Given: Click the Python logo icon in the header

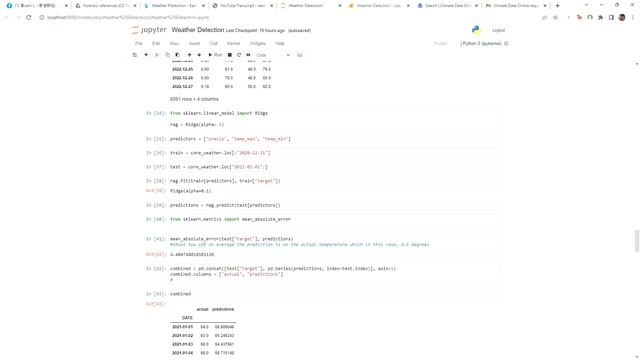Looking at the screenshot, I should click(476, 30).
